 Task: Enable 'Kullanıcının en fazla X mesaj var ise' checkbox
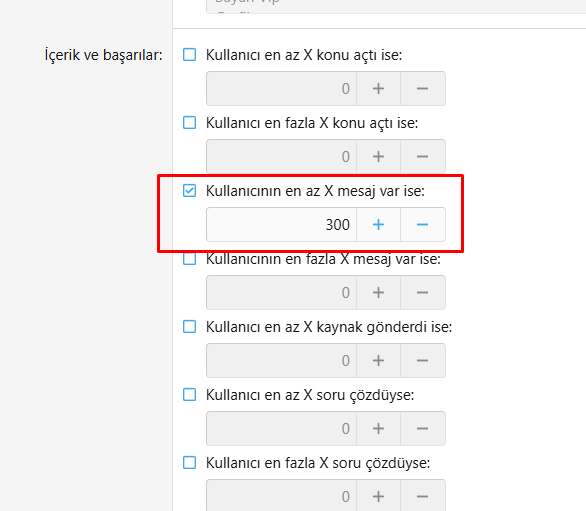tap(189, 259)
